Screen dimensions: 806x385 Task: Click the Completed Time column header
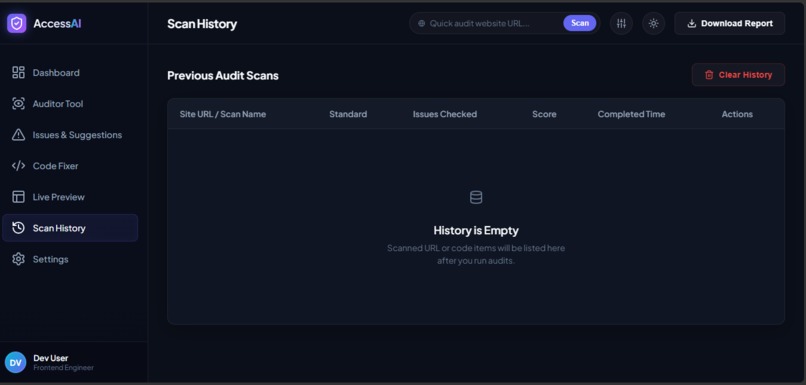pyautogui.click(x=631, y=114)
